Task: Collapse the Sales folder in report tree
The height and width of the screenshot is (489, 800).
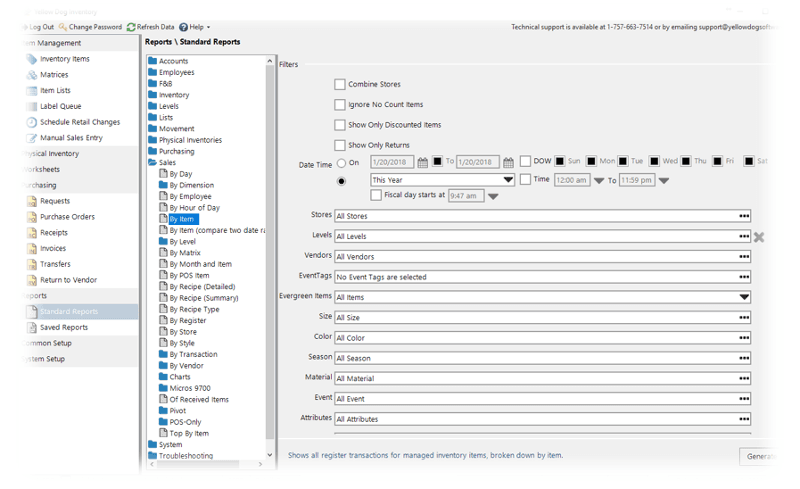Action: click(152, 162)
